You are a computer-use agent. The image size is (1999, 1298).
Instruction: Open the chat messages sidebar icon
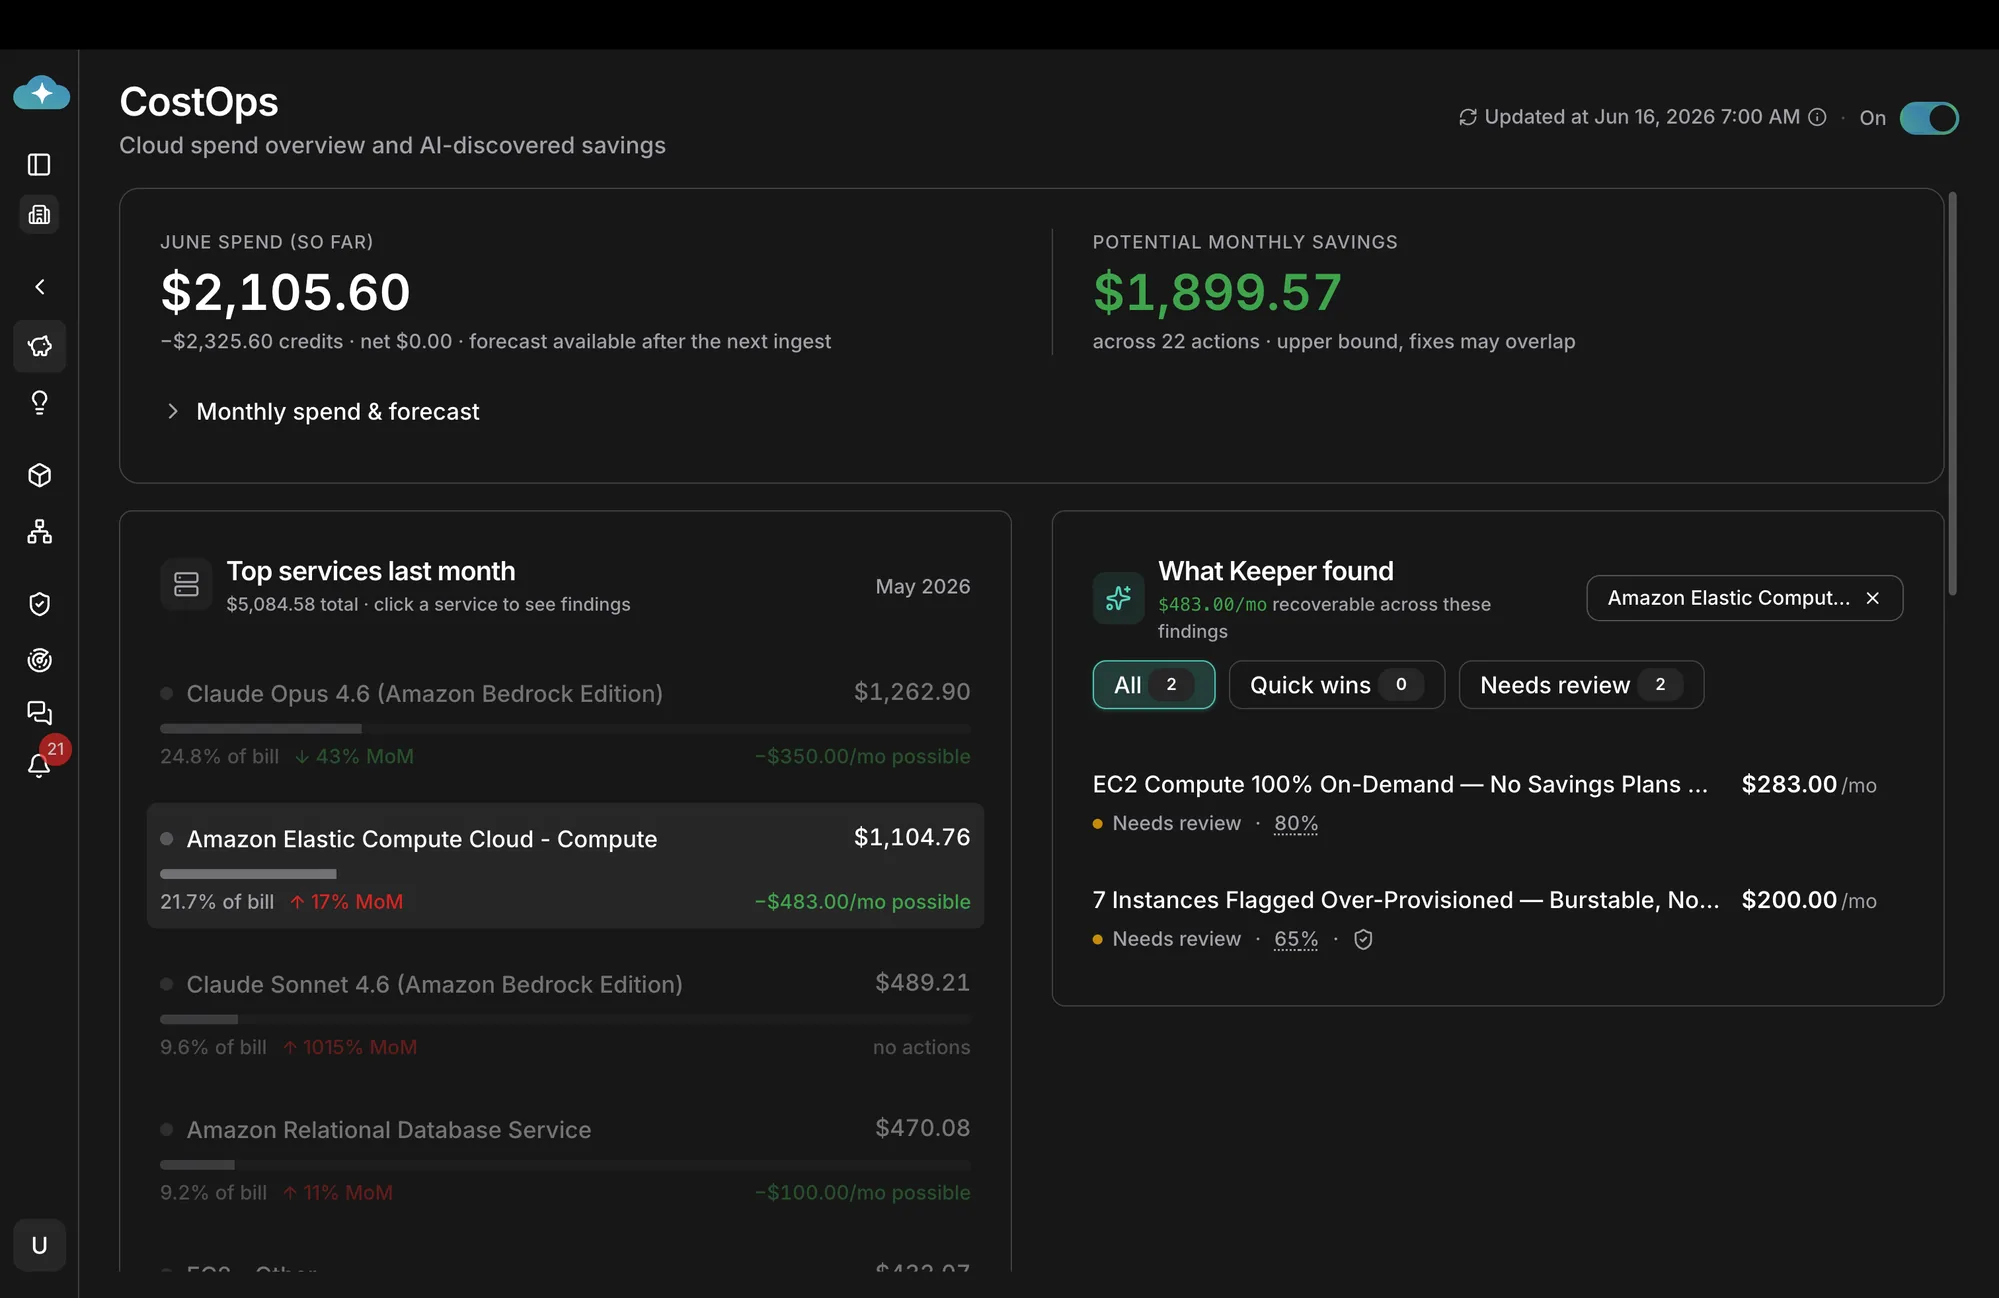coord(39,712)
